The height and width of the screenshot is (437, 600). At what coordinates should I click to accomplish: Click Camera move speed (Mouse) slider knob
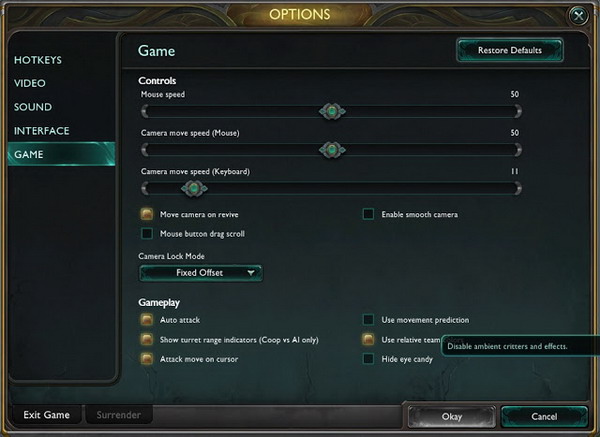[332, 150]
